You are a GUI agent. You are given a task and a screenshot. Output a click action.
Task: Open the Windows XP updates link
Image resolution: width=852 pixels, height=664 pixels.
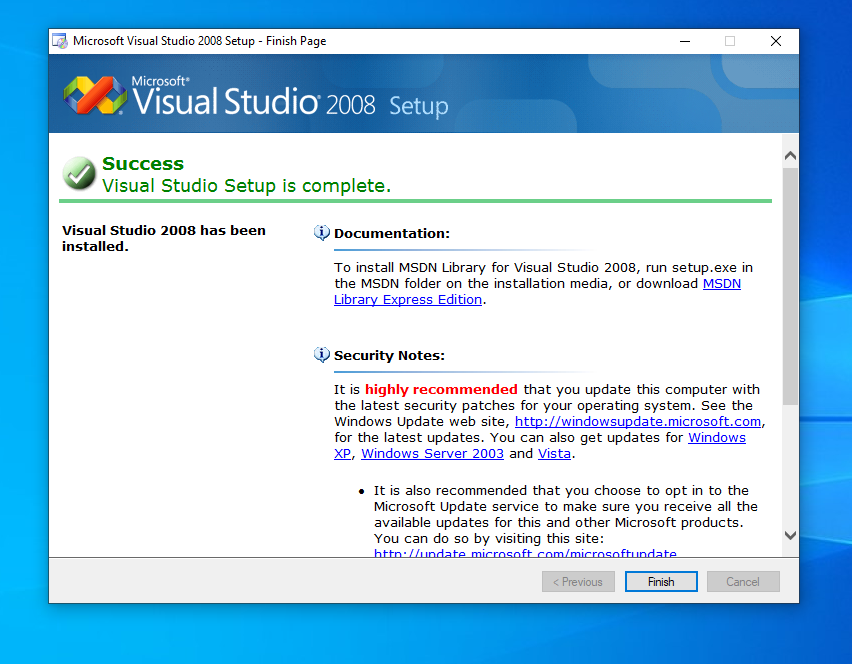click(x=717, y=437)
